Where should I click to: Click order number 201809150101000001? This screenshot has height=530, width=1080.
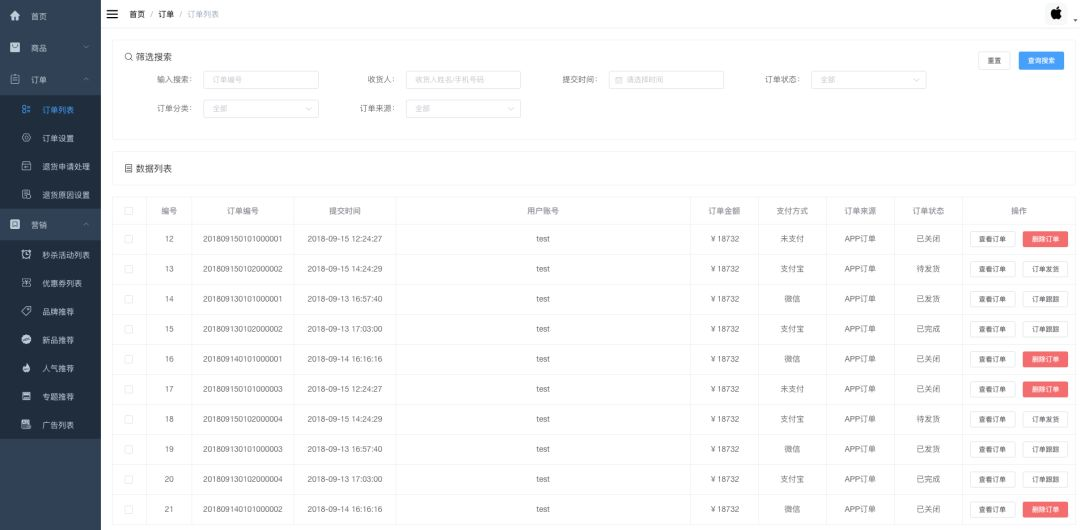[x=242, y=239]
